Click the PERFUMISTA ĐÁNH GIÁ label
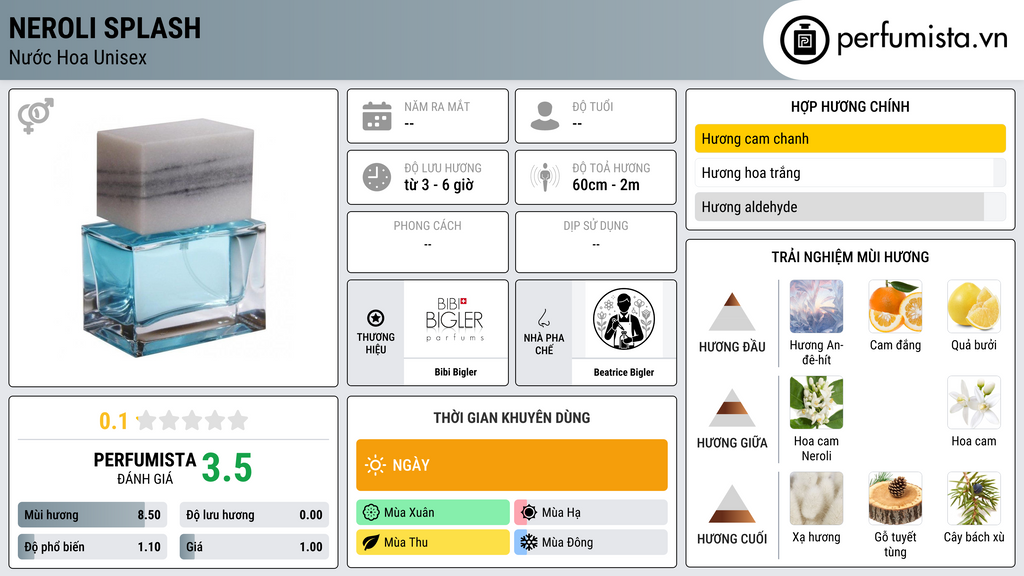Screen dimensions: 1024x576 tap(145, 468)
